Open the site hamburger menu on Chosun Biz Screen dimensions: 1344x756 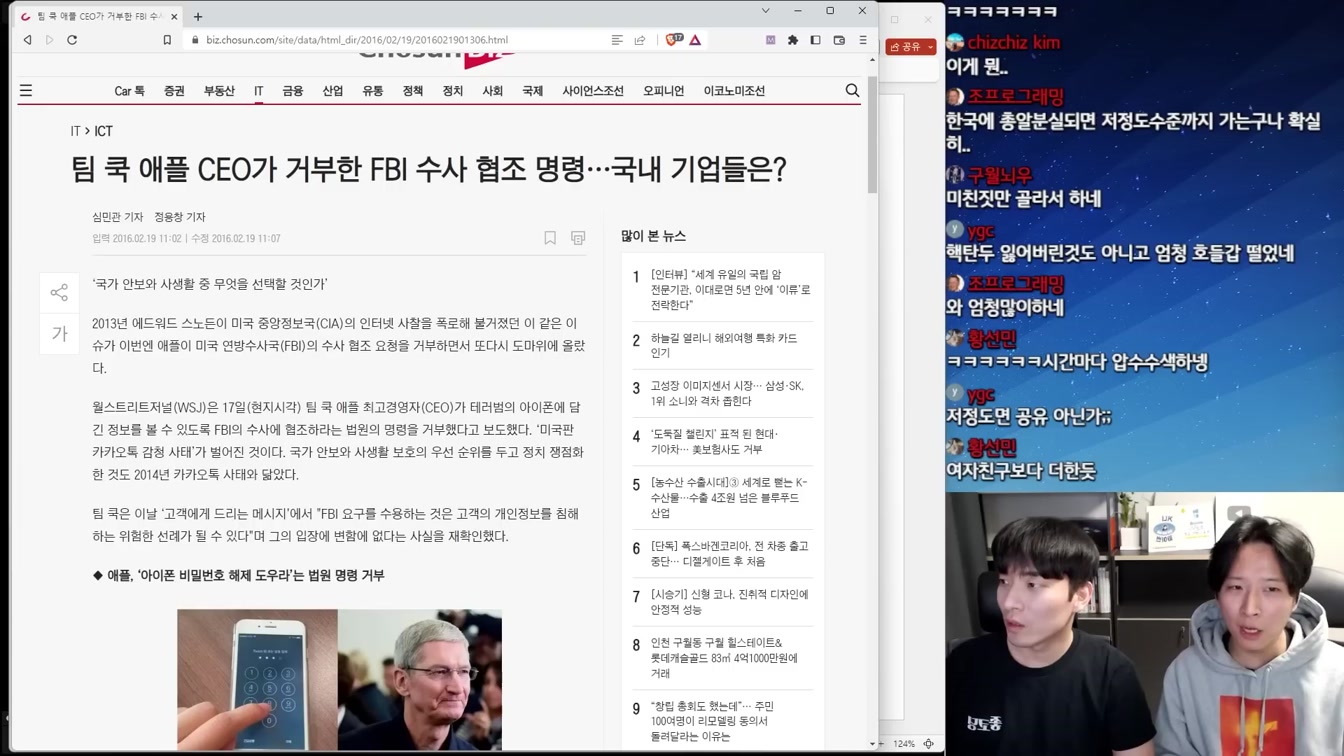pyautogui.click(x=26, y=91)
